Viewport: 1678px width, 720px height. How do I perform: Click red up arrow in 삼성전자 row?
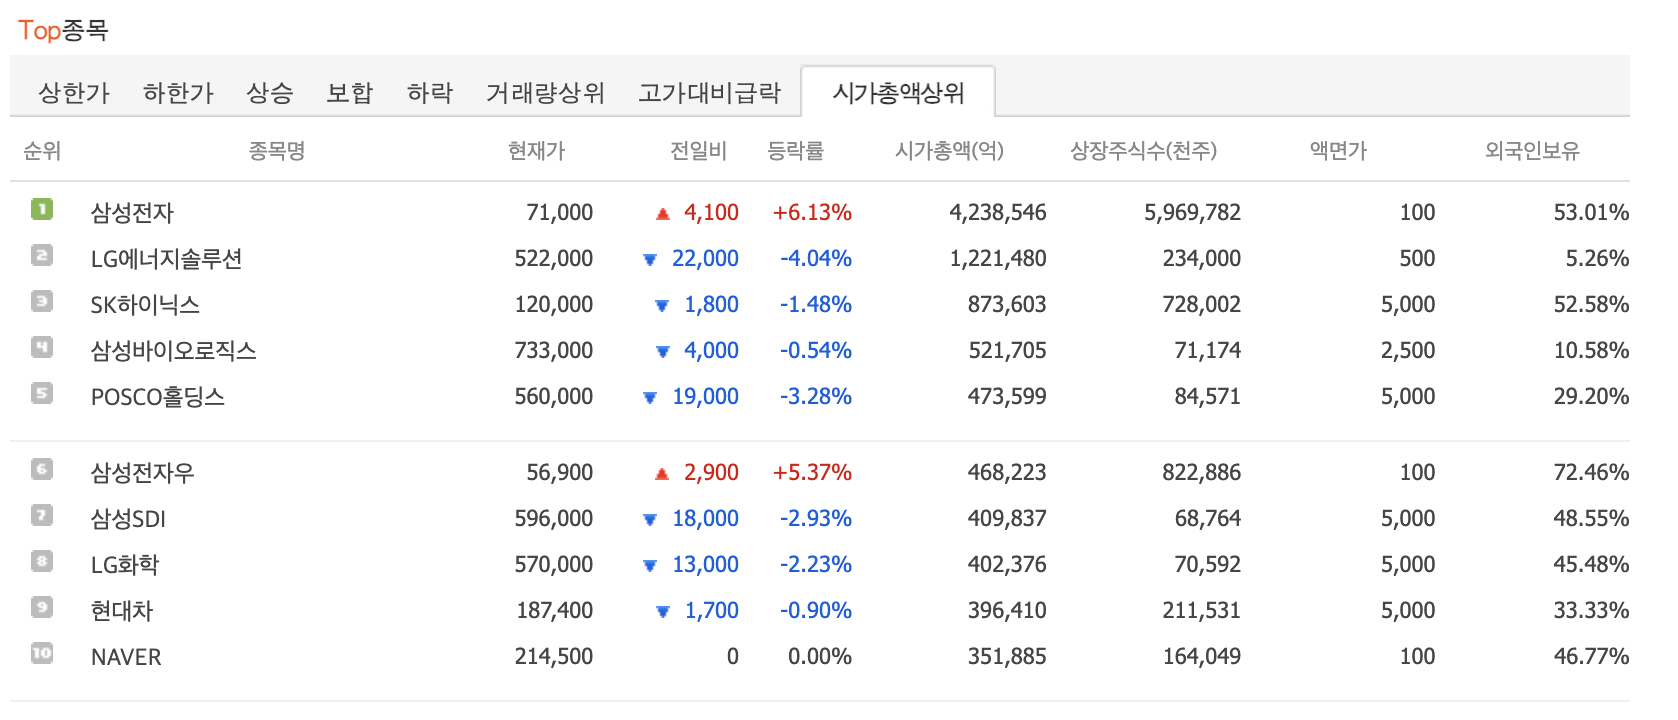tap(662, 213)
